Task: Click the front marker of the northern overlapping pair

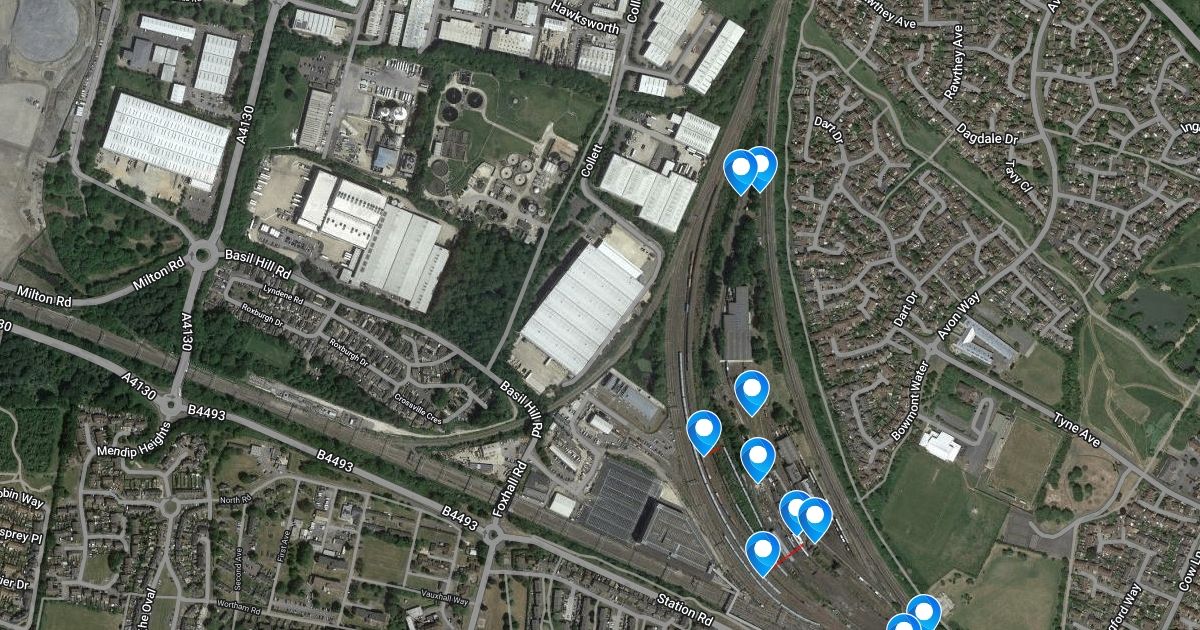Action: (741, 171)
